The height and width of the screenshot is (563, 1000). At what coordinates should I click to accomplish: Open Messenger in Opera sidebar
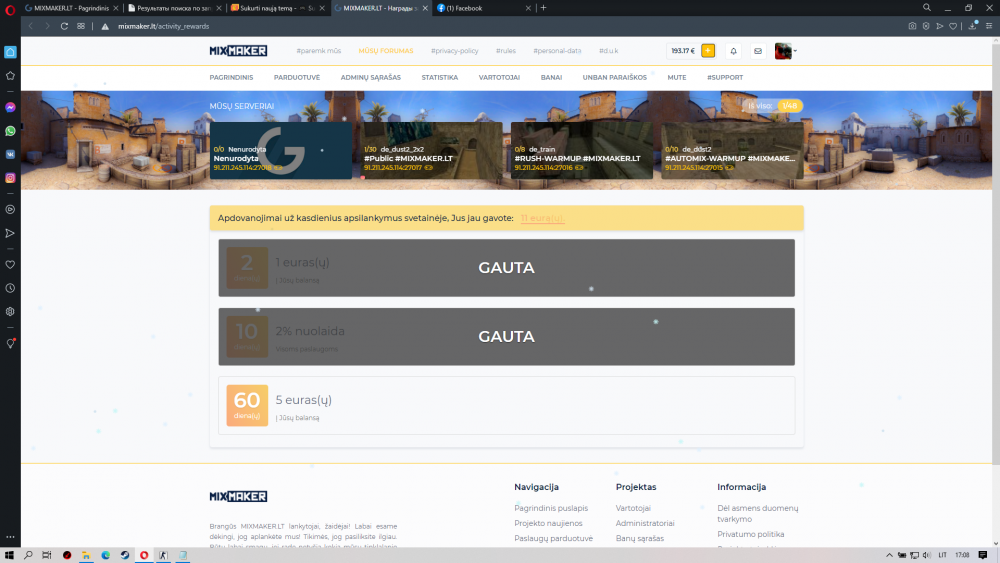point(10,107)
